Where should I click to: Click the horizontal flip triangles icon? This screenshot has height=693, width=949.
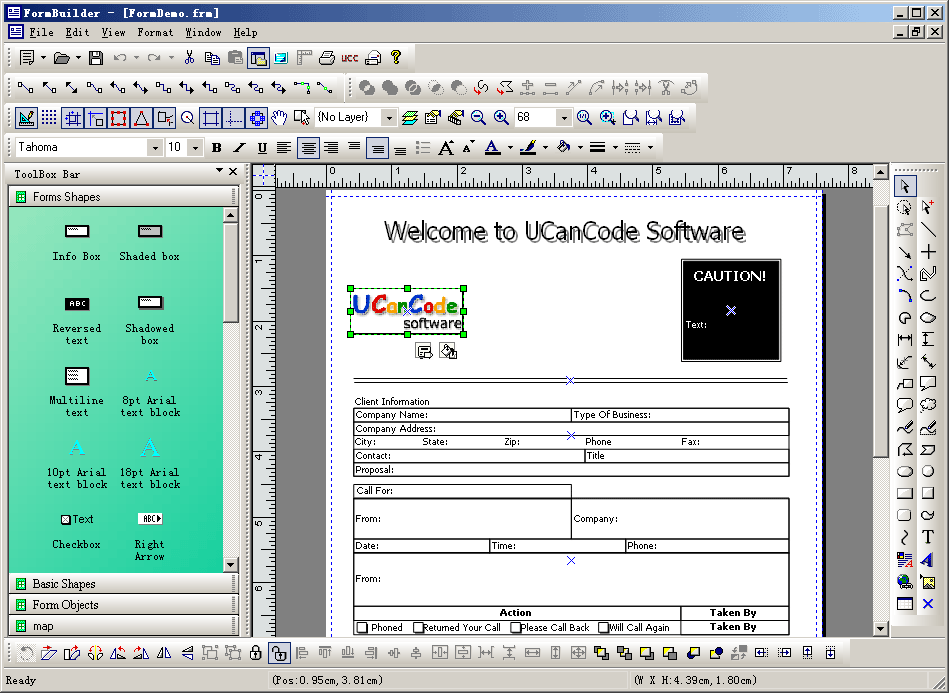tap(164, 653)
